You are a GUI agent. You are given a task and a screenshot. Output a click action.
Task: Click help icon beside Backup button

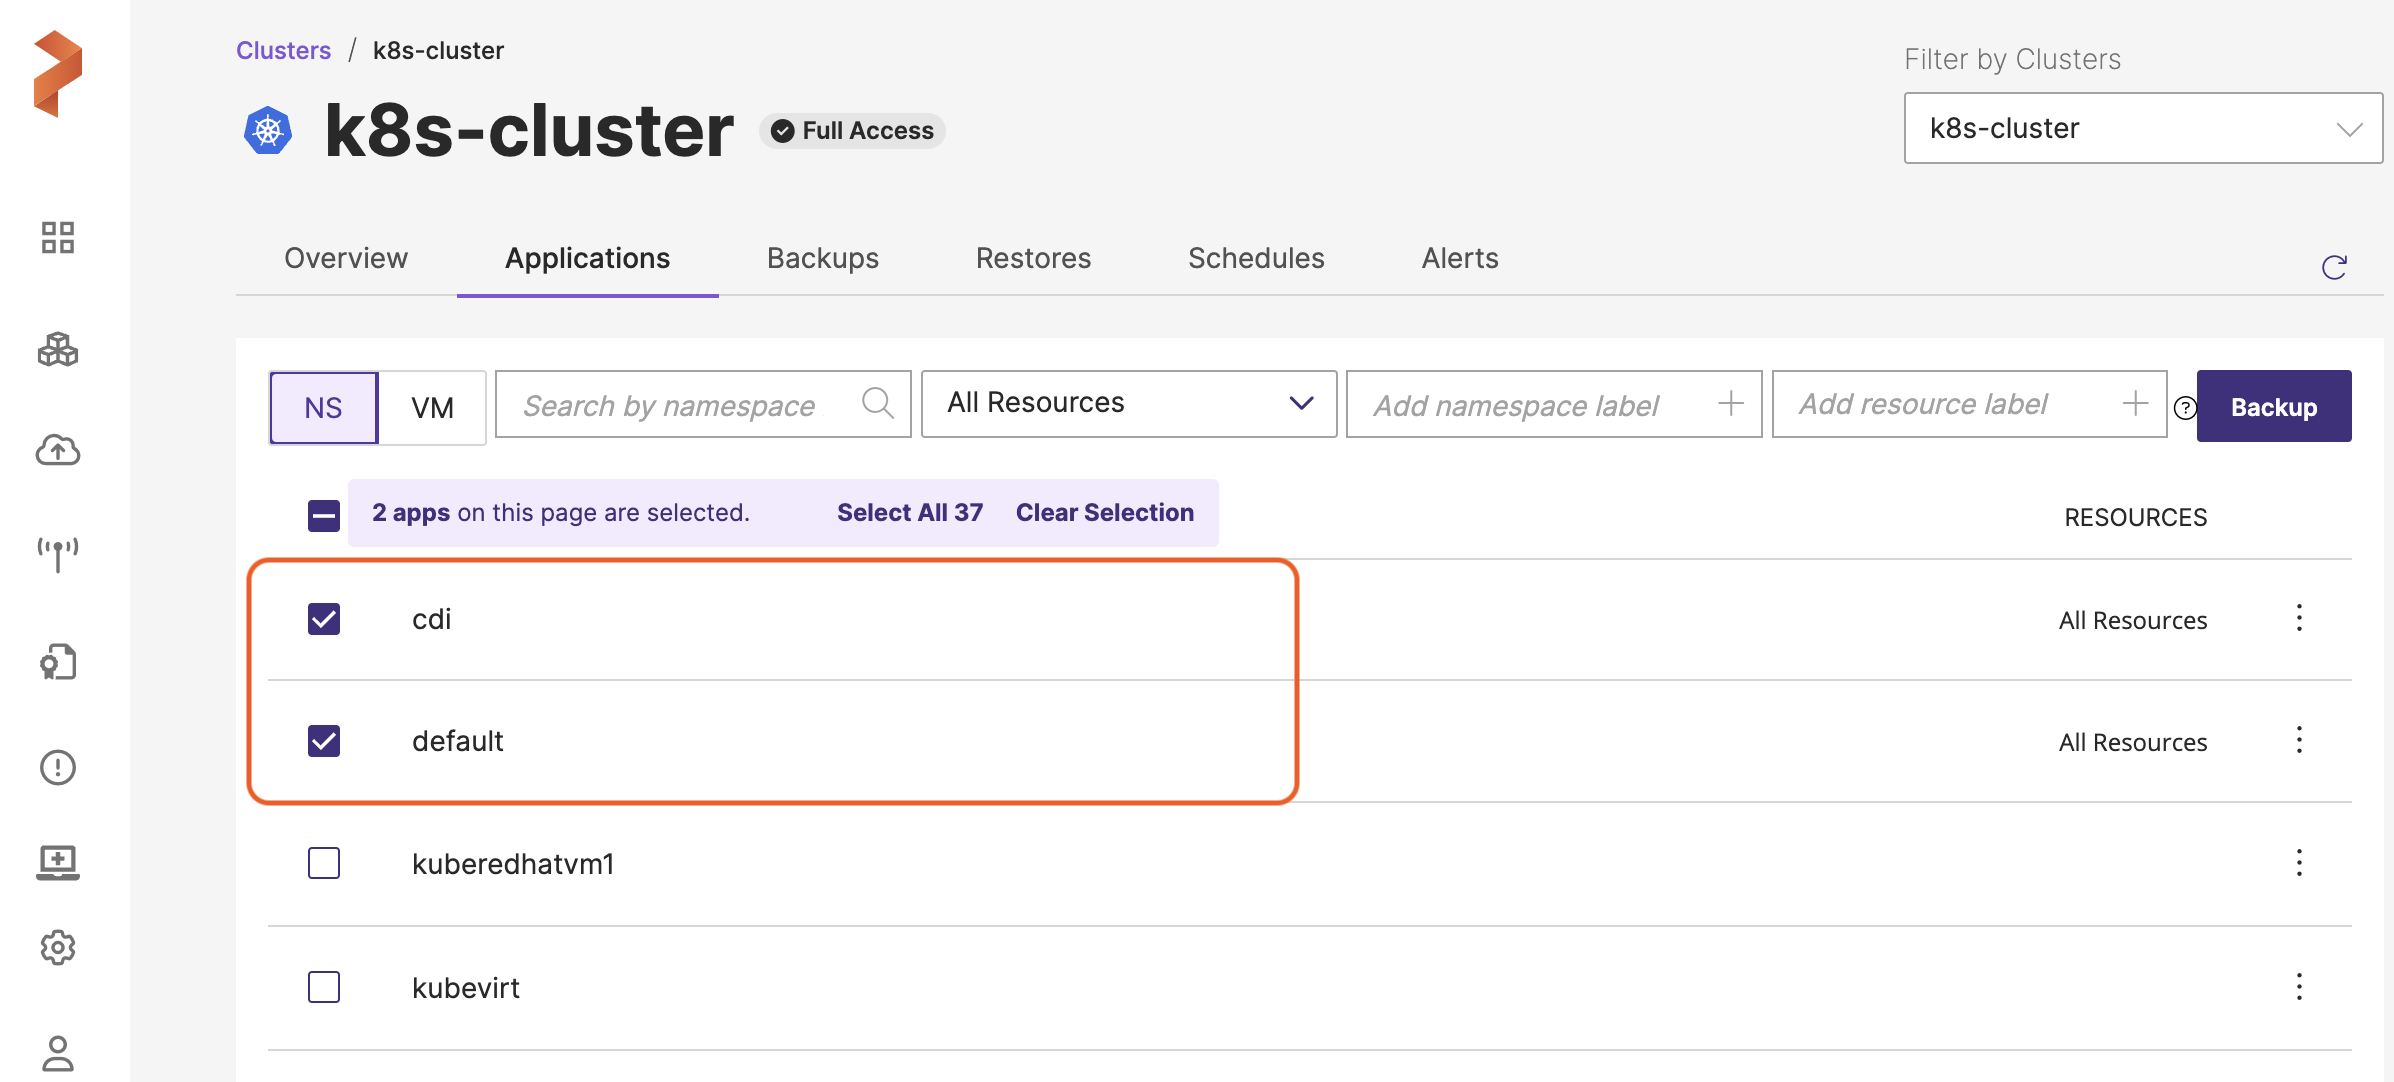point(2185,407)
